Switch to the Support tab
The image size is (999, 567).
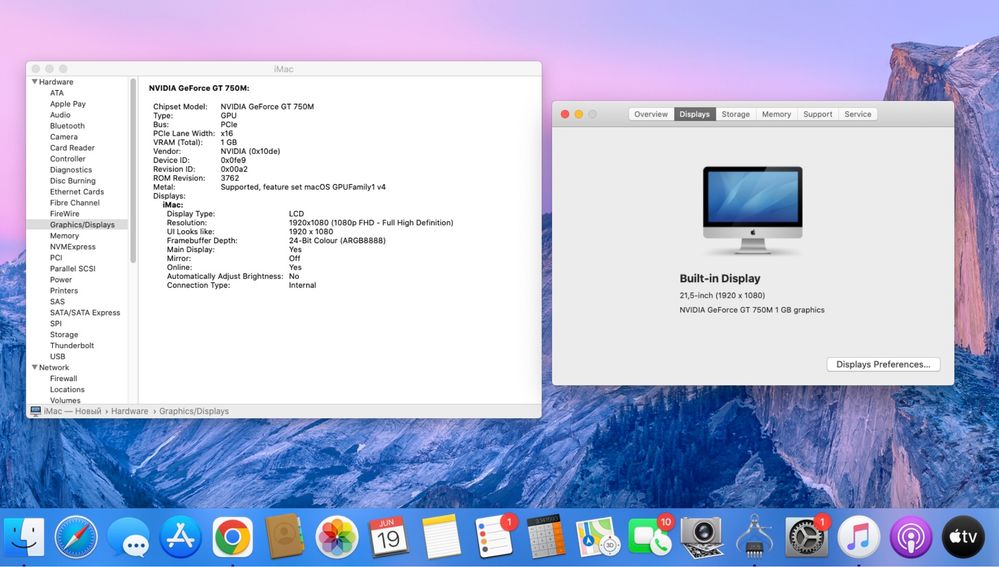click(817, 114)
